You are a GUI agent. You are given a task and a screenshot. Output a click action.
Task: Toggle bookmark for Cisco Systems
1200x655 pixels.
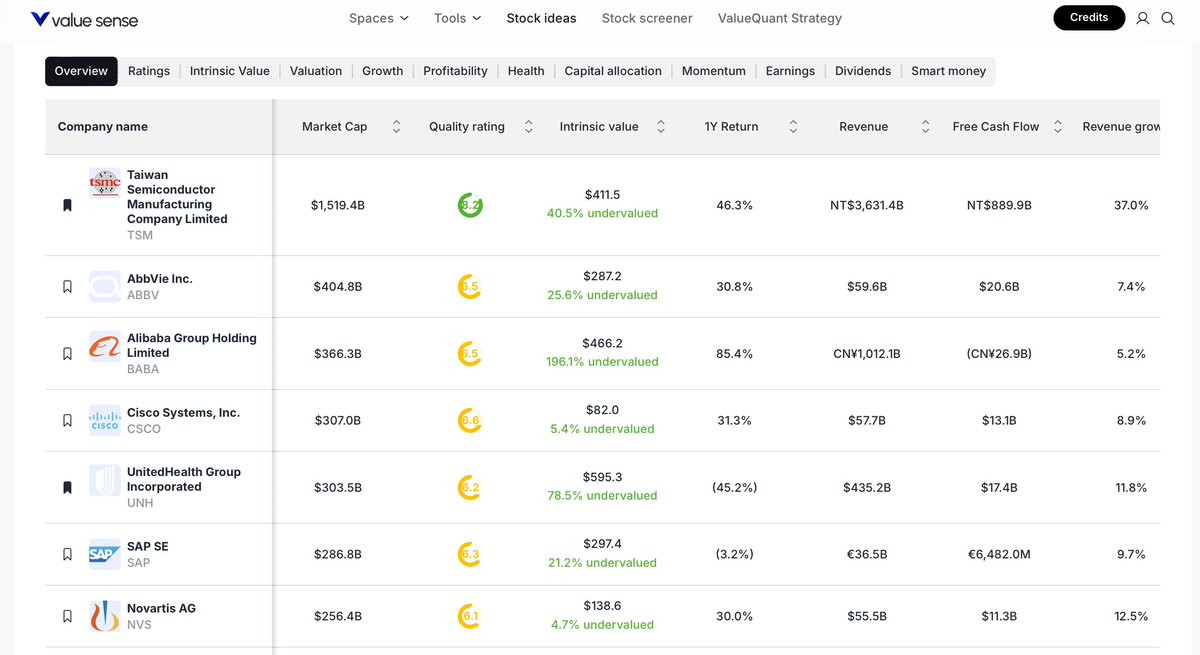[67, 421]
